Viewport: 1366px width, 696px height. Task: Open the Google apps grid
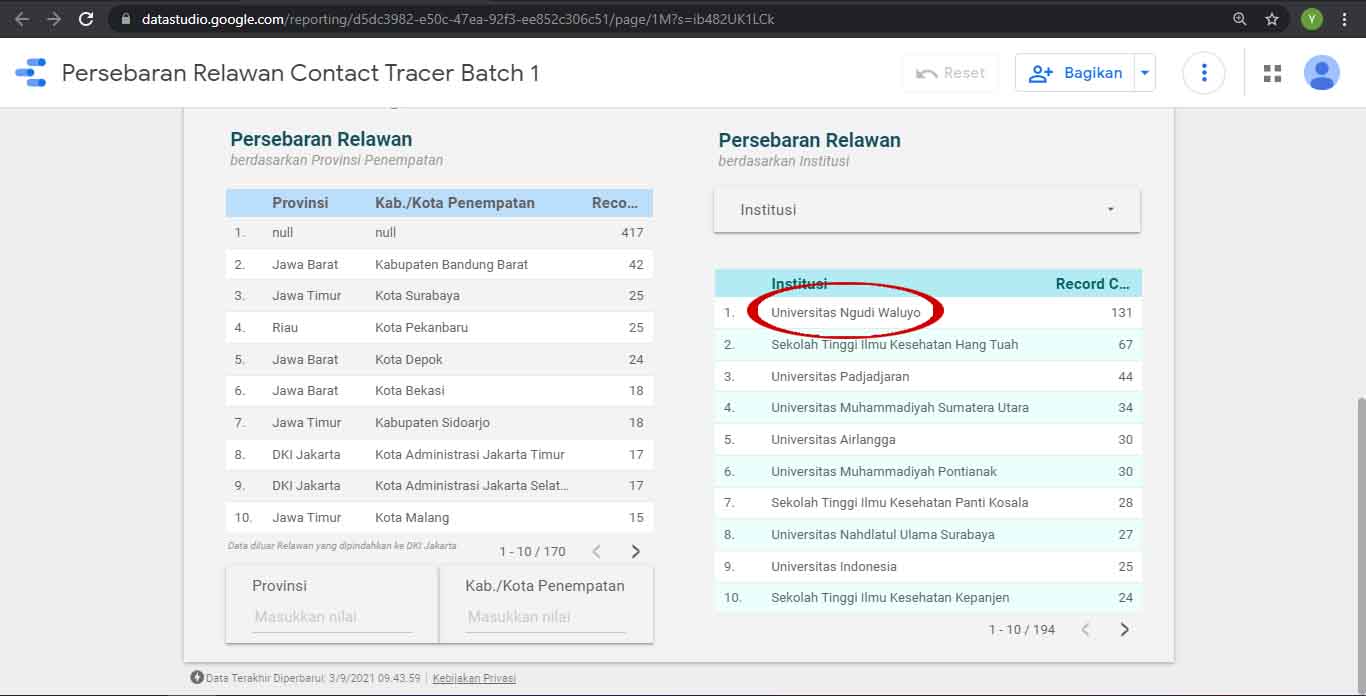pyautogui.click(x=1272, y=73)
